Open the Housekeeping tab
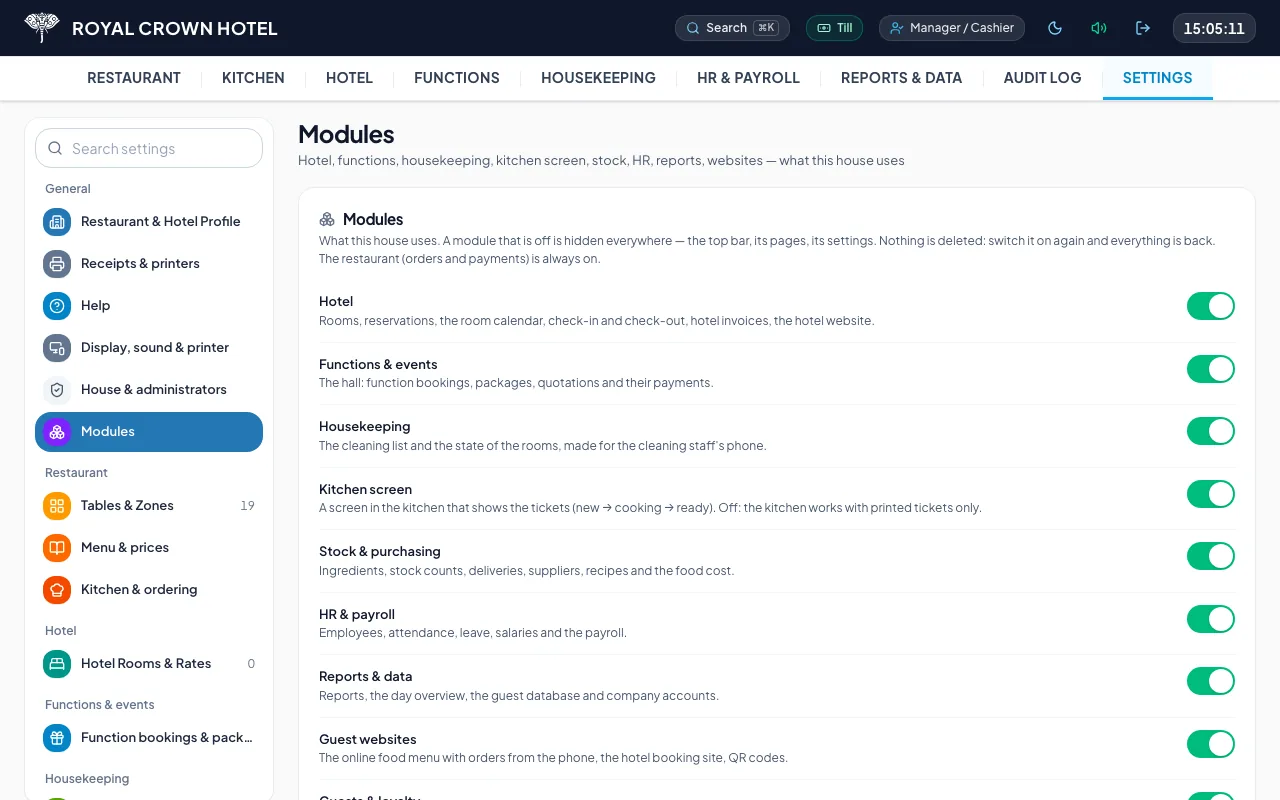Image resolution: width=1280 pixels, height=800 pixels. click(x=598, y=78)
